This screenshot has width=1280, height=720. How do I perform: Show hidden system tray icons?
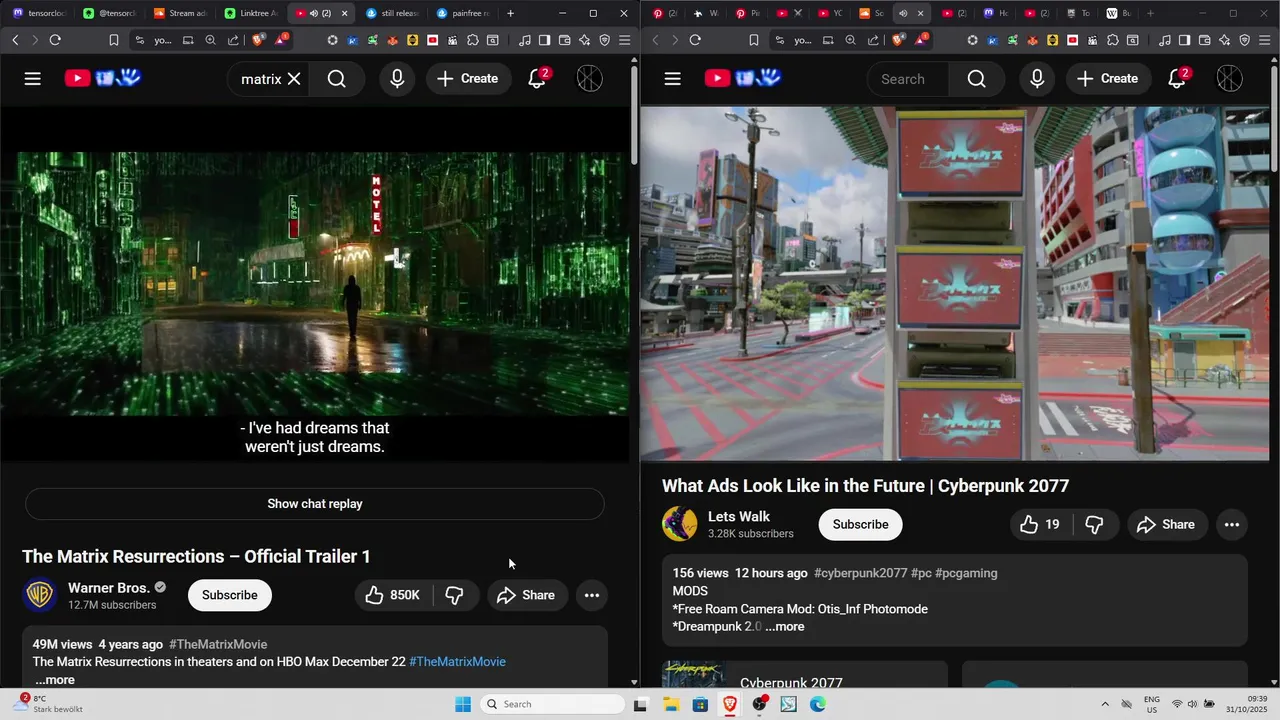pos(1105,704)
